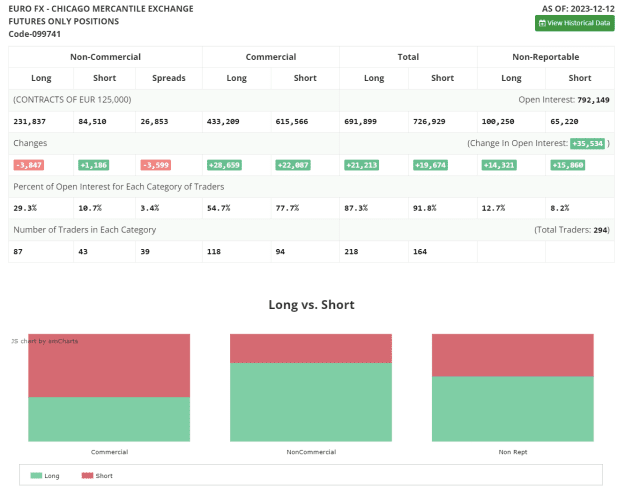
Task: Click the trader count 94
Action: tap(280, 252)
